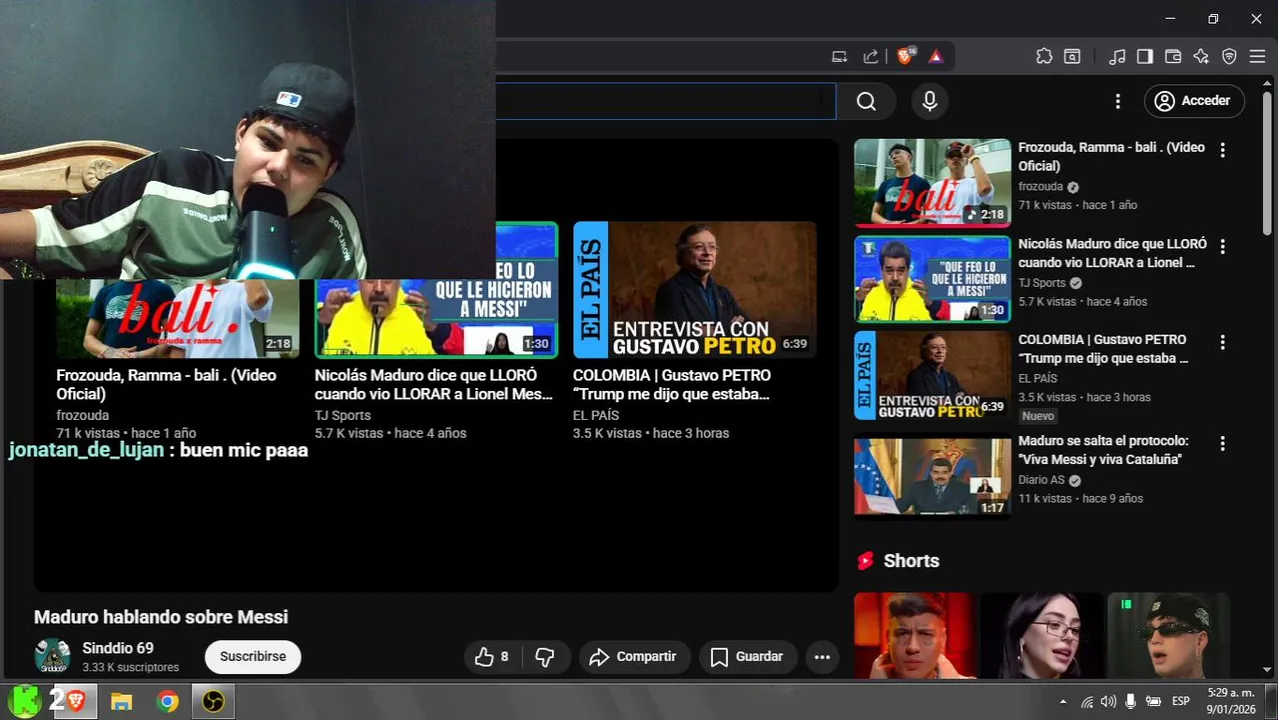Click the battery tray icon
1278x720 pixels.
[x=1153, y=701]
